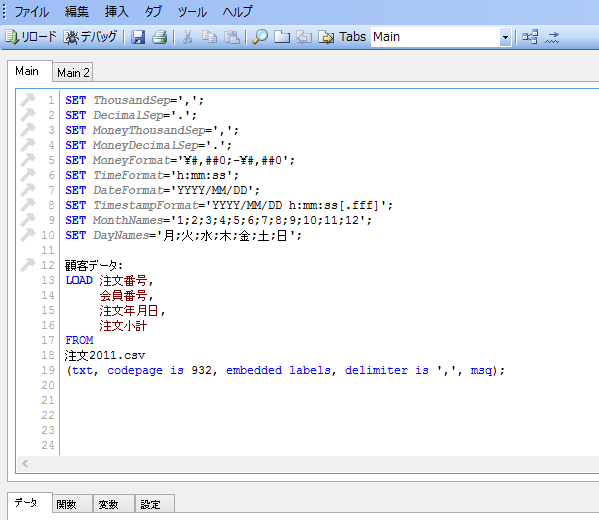Save the script with the floppy icon
The image size is (599, 520).
pos(138,37)
